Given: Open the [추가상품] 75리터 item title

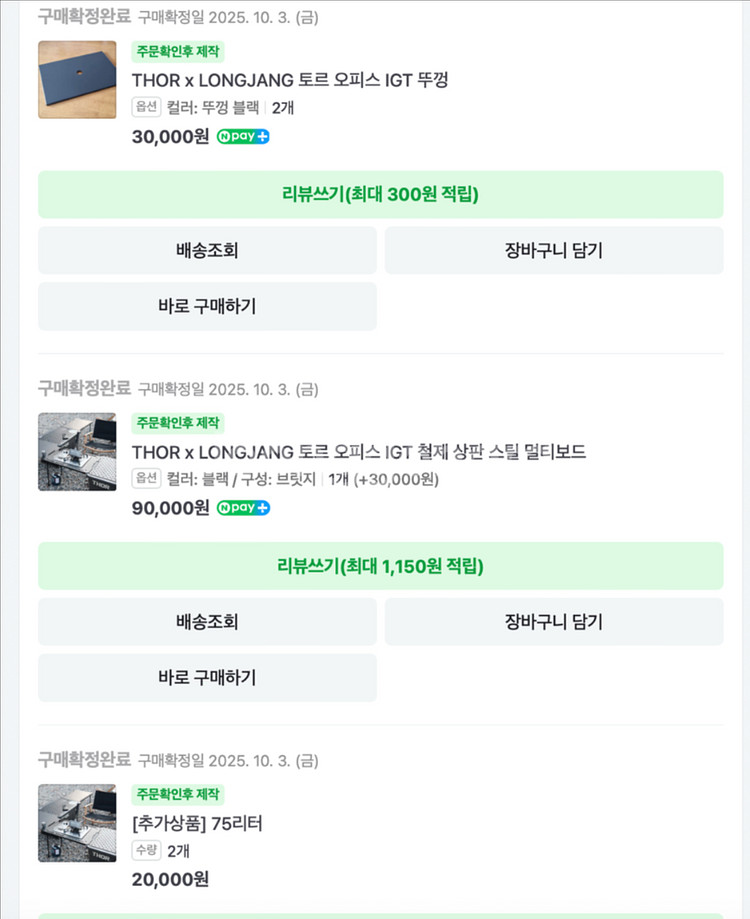Looking at the screenshot, I should 197,823.
